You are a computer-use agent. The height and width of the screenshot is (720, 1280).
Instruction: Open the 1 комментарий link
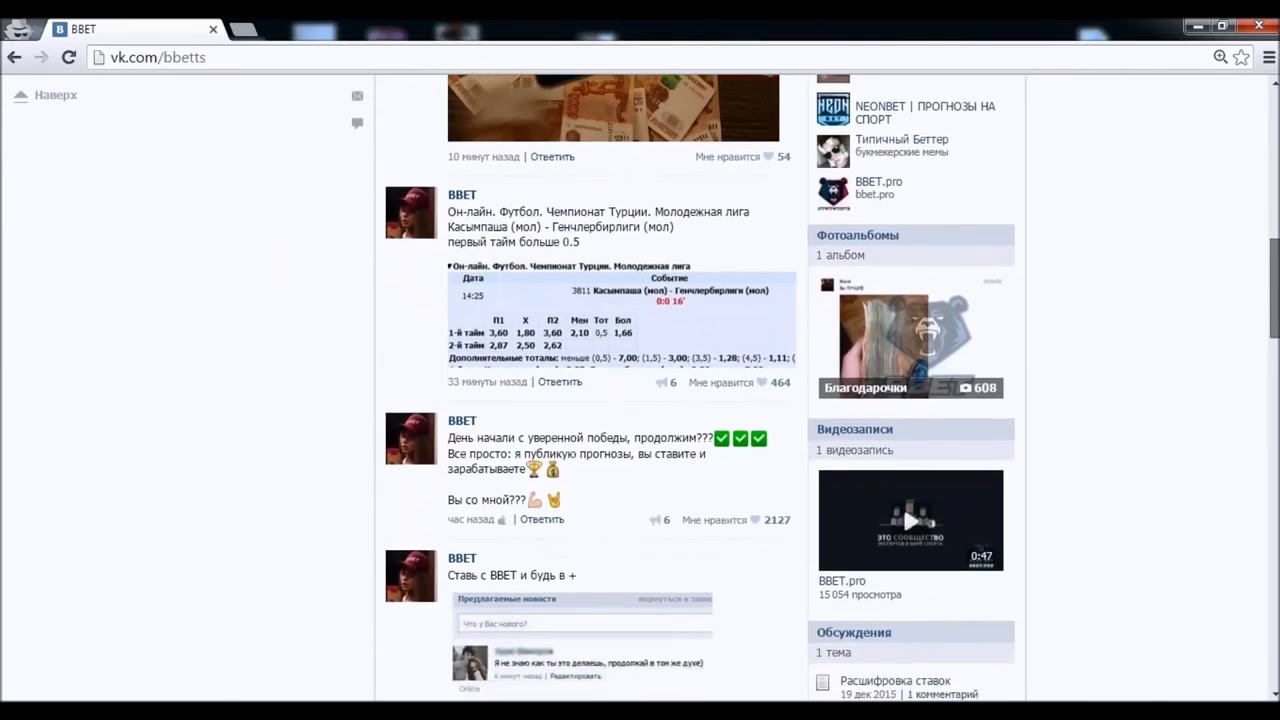(942, 694)
